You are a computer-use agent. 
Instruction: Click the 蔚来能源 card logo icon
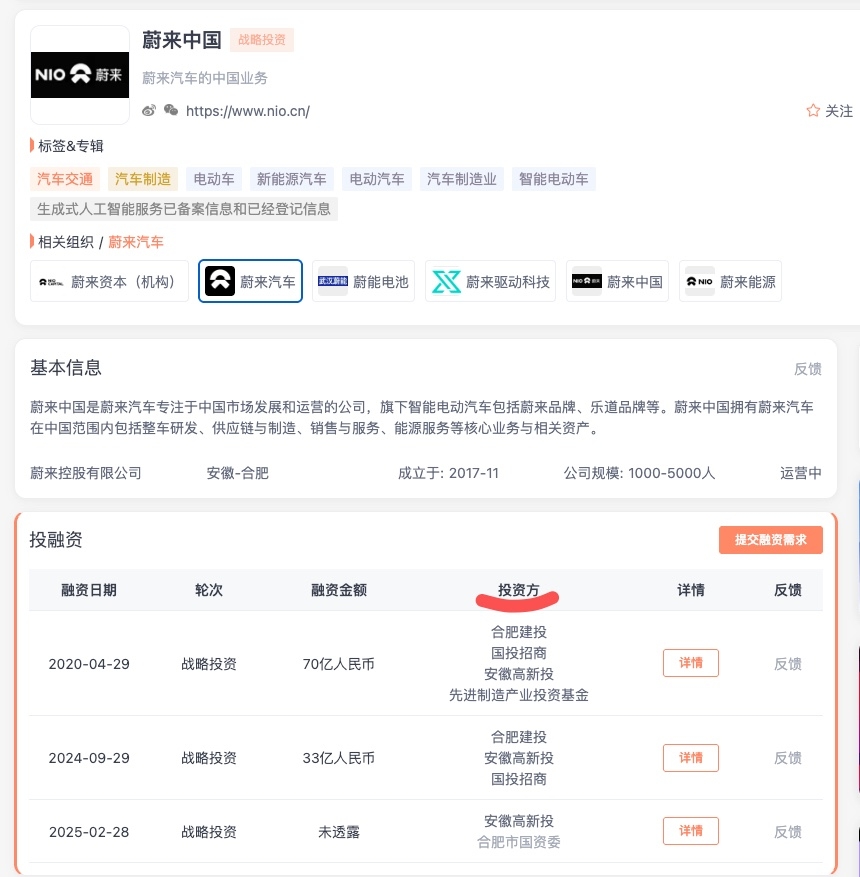click(x=700, y=281)
